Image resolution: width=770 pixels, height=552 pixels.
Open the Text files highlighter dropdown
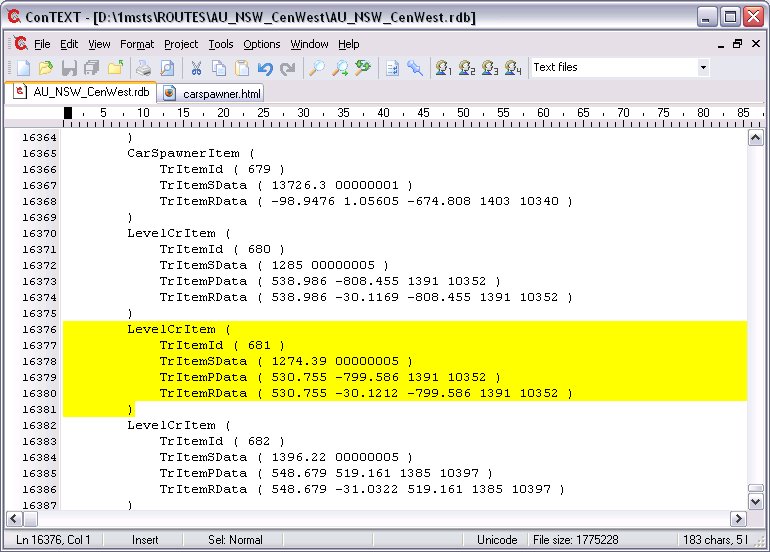tap(703, 67)
